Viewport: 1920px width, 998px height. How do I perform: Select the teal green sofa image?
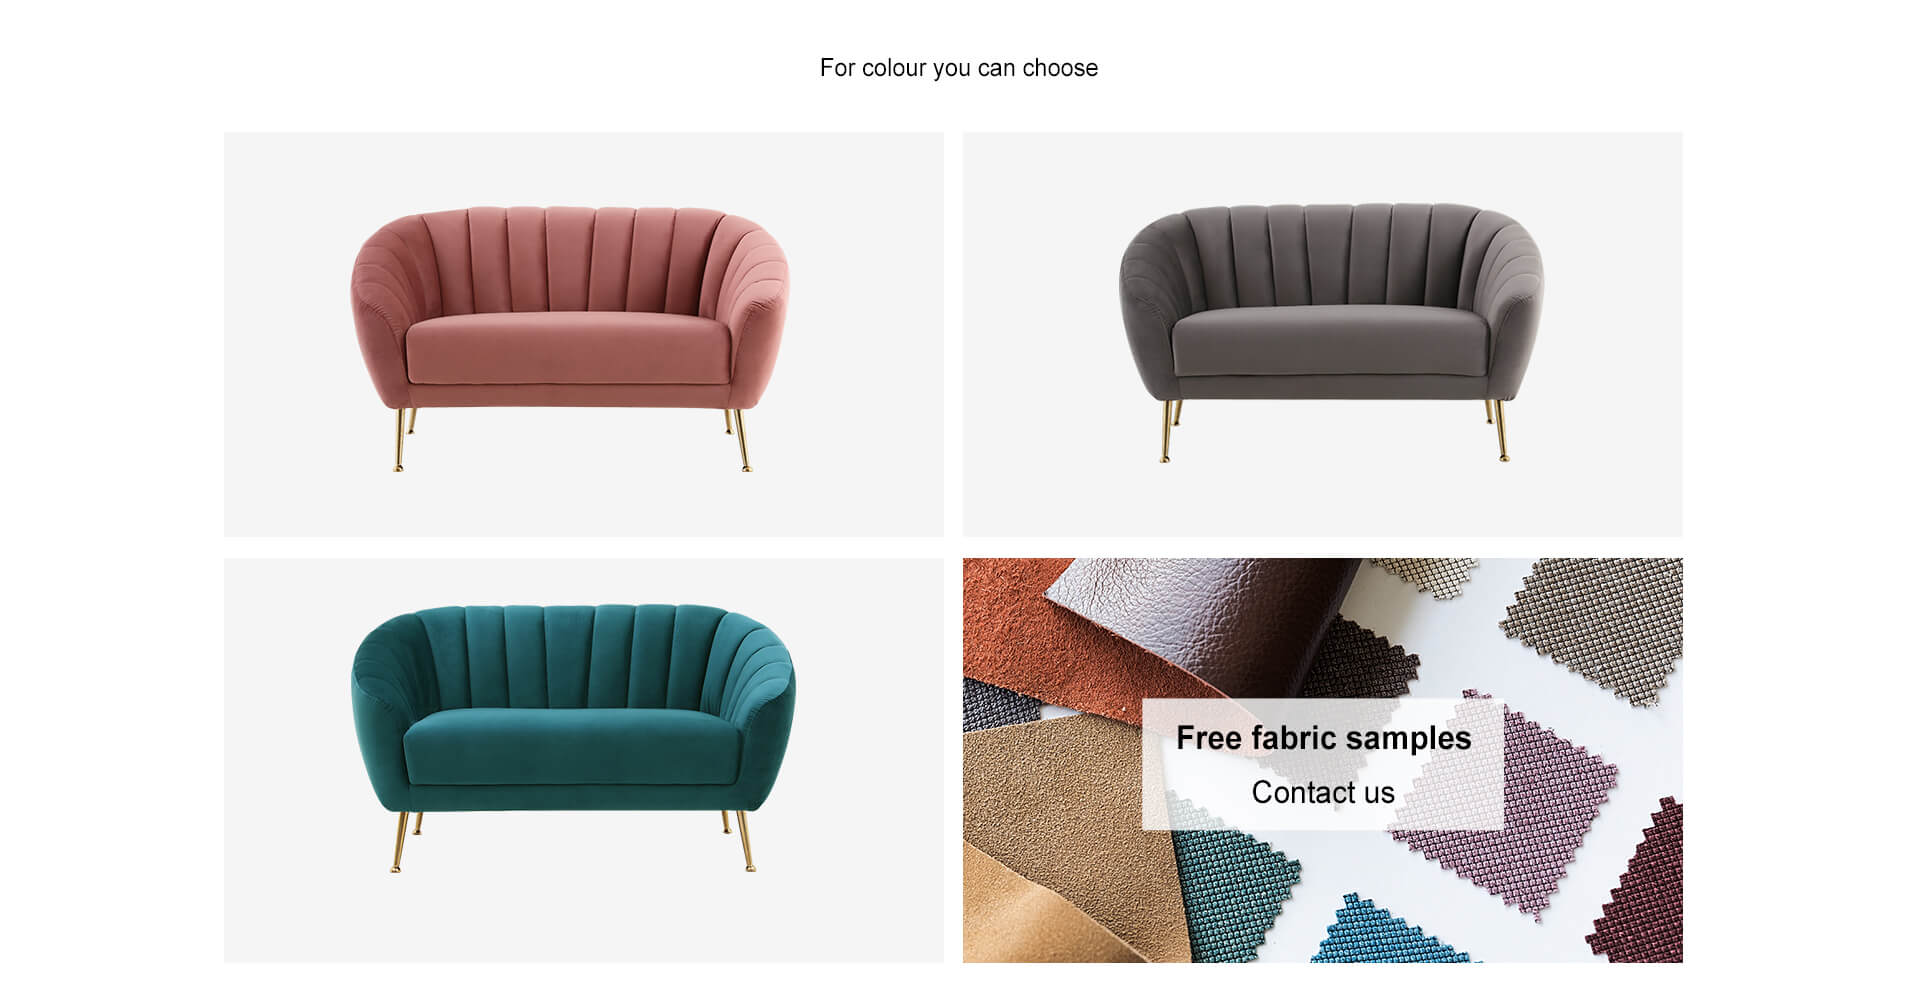(x=583, y=760)
